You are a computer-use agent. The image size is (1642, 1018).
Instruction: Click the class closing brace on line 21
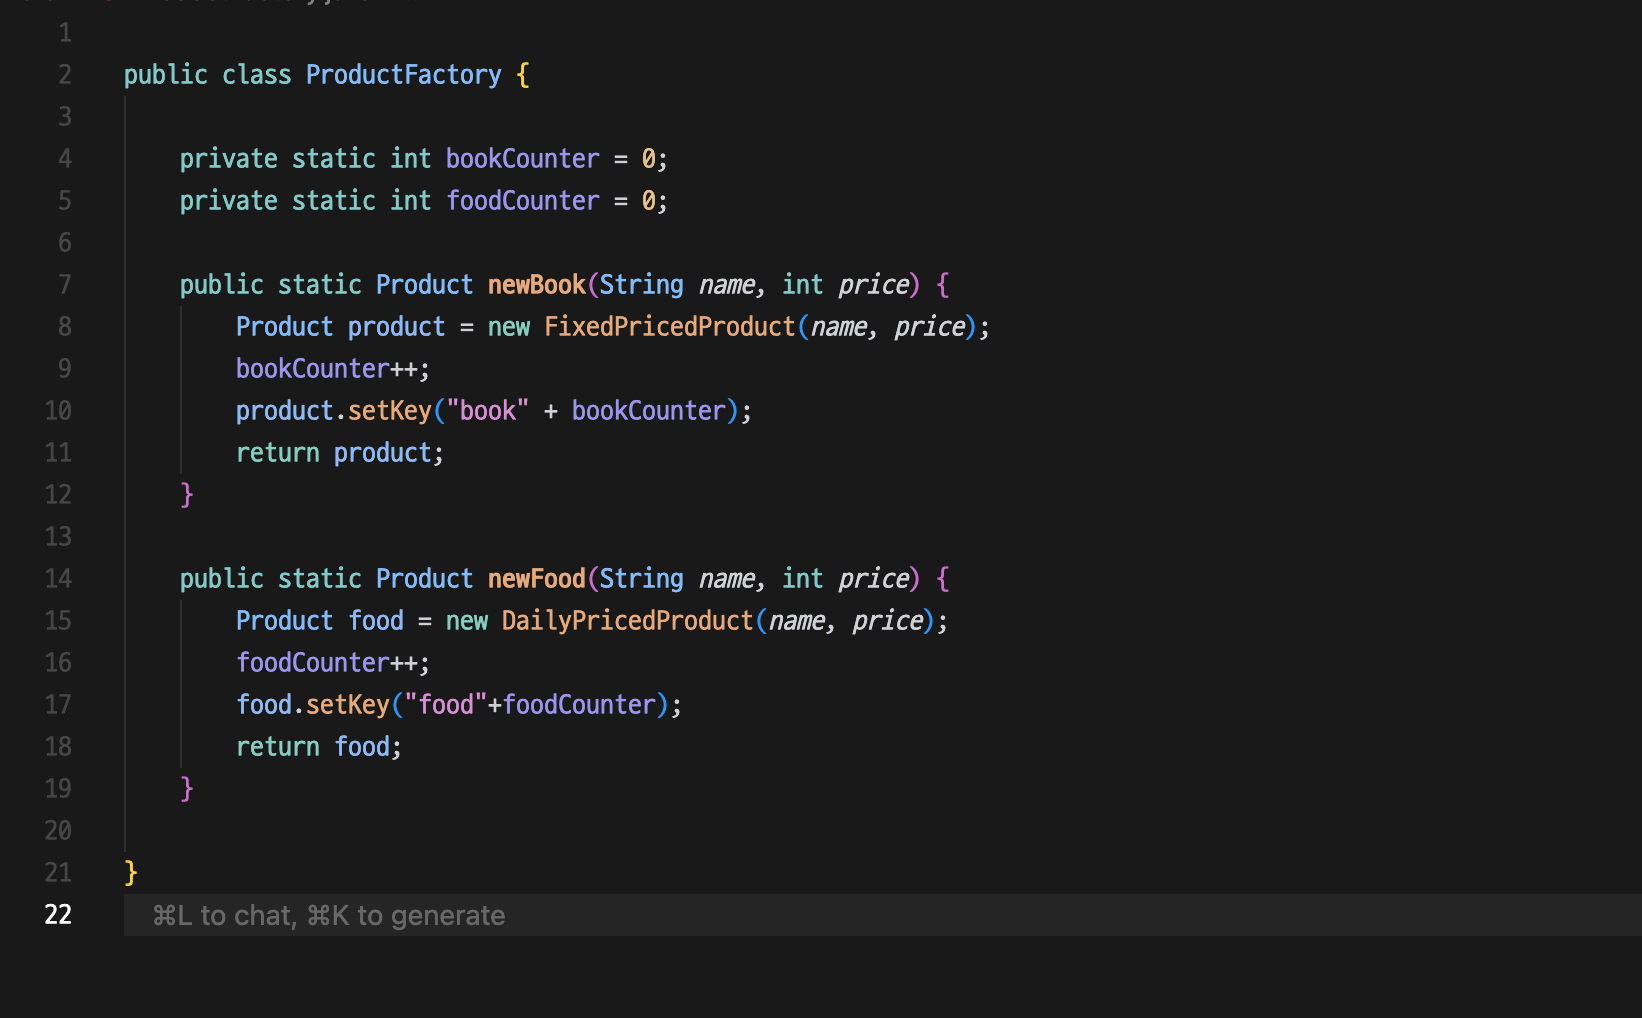coord(131,873)
